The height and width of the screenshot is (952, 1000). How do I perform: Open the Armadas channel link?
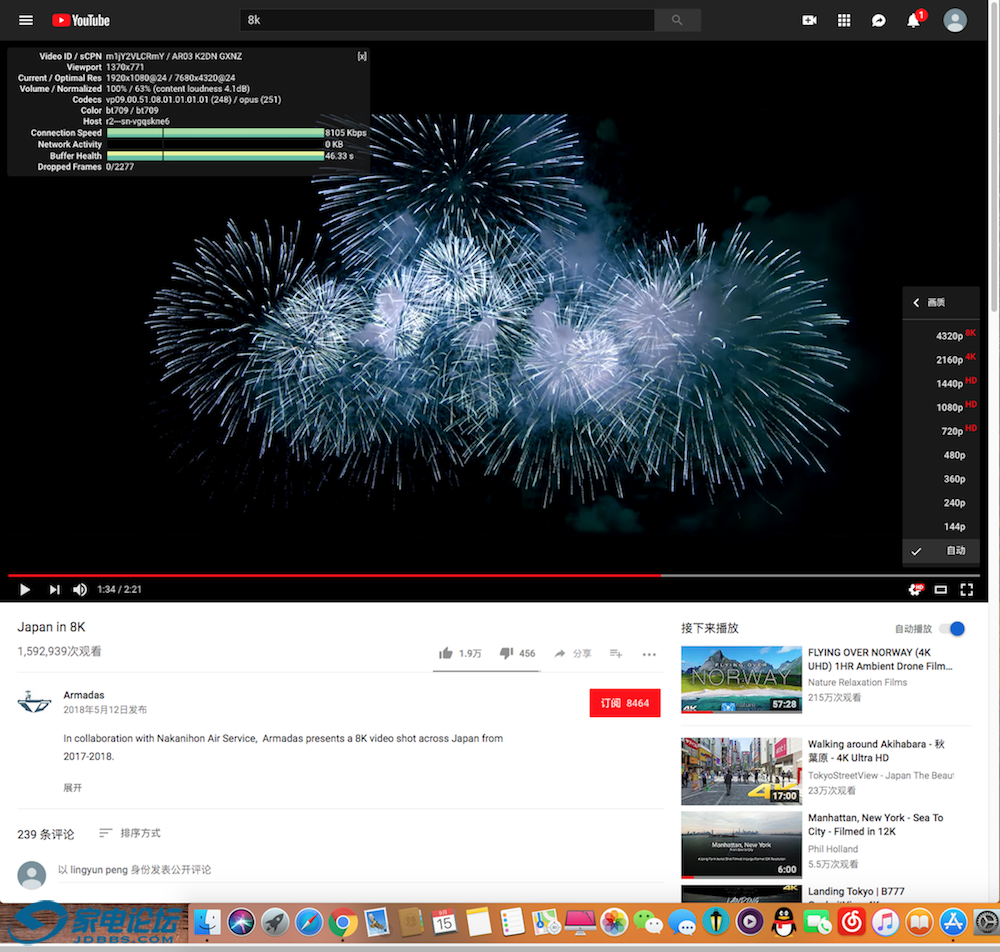(x=84, y=695)
